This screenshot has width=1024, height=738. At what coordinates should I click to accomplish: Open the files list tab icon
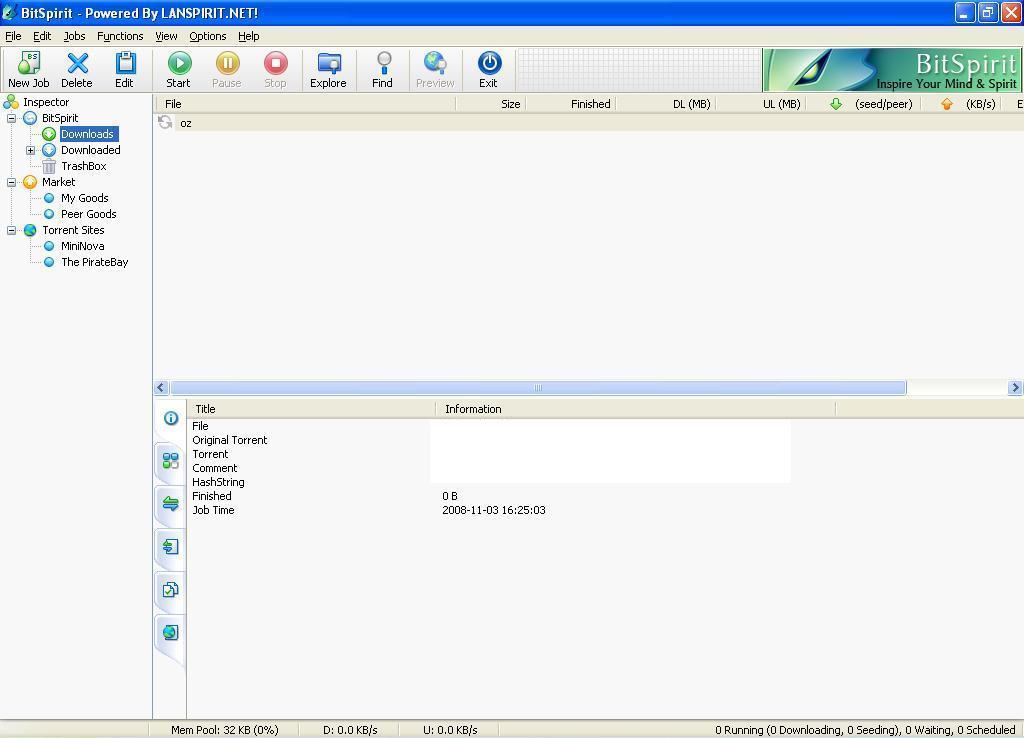(x=170, y=546)
